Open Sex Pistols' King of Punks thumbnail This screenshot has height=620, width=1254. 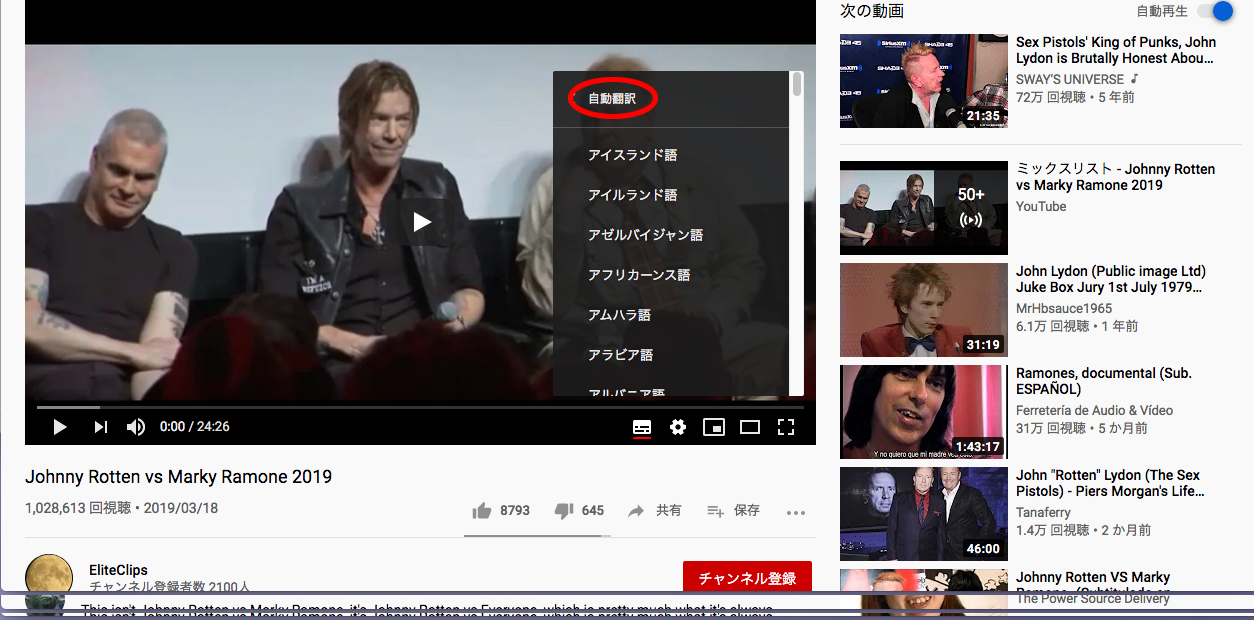coord(924,81)
